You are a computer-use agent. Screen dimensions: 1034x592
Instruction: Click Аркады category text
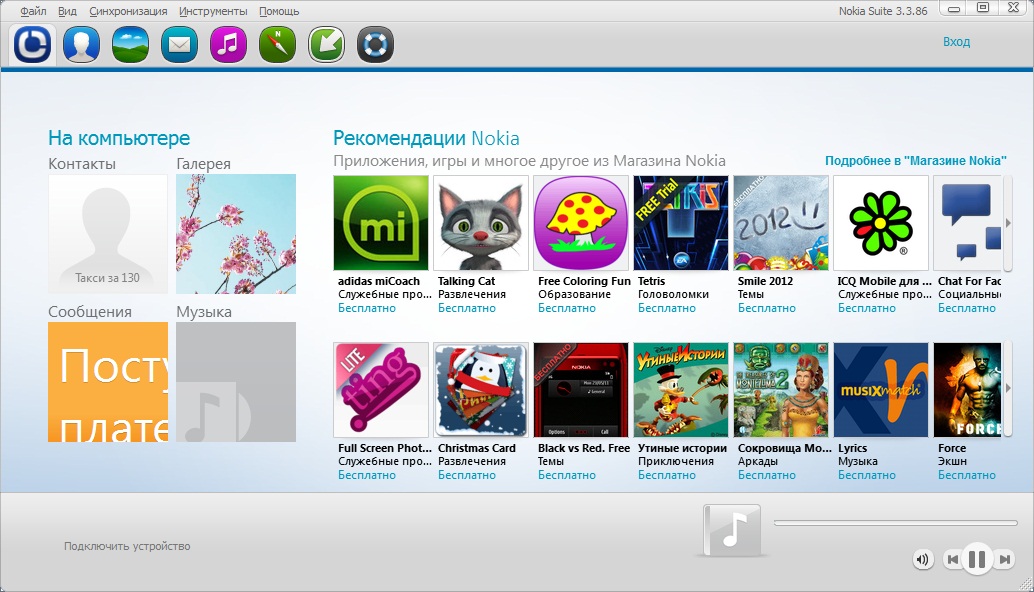click(x=758, y=461)
